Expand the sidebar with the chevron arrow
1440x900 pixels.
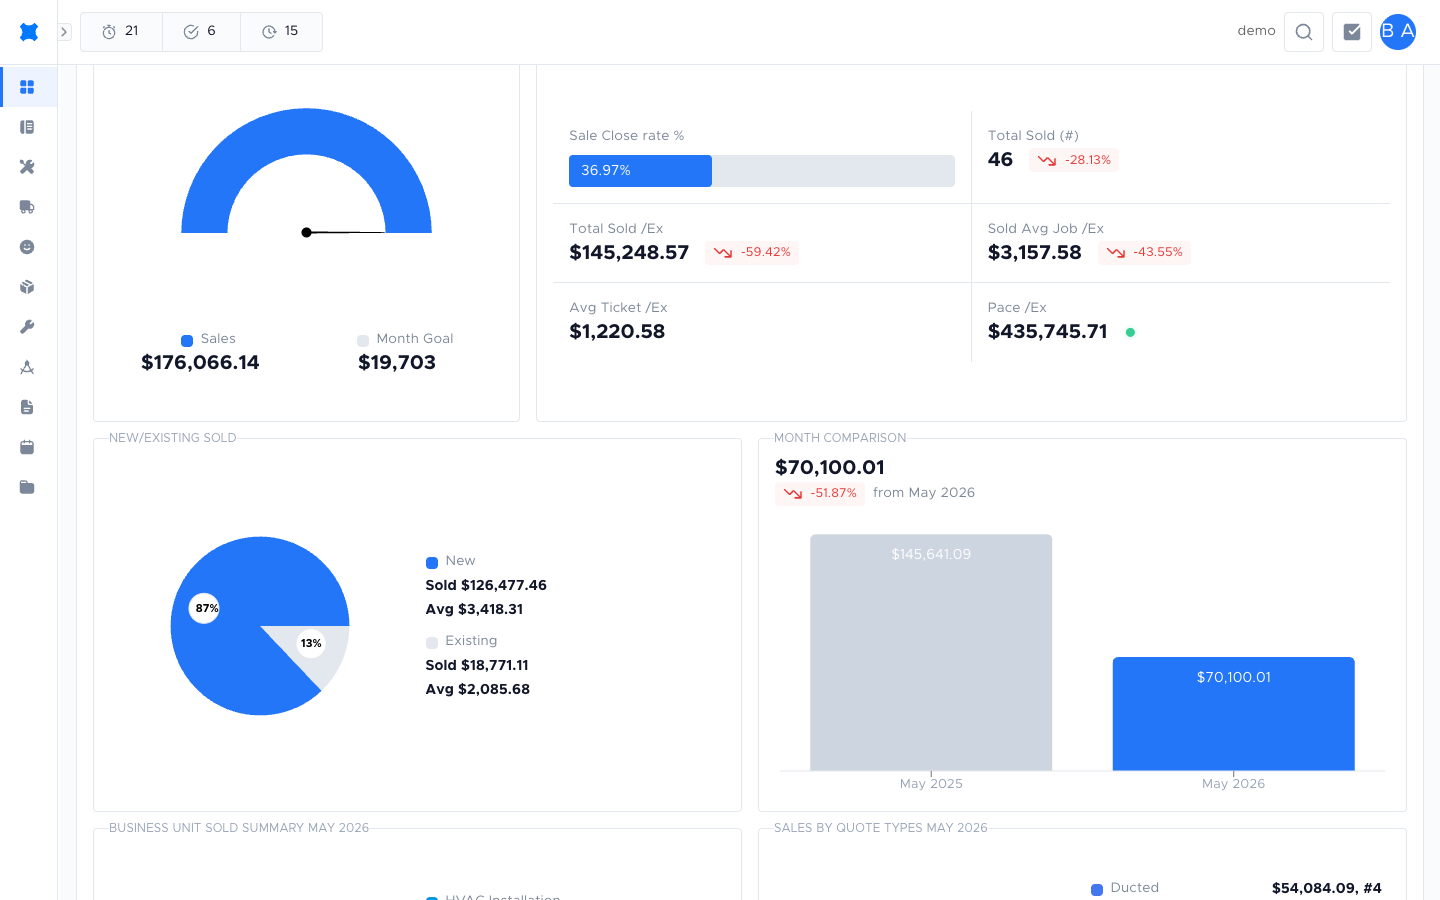[64, 32]
